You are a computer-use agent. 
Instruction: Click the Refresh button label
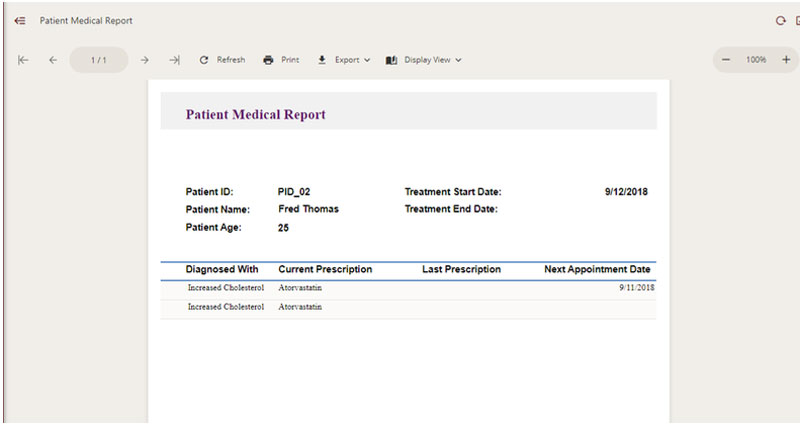(x=231, y=60)
